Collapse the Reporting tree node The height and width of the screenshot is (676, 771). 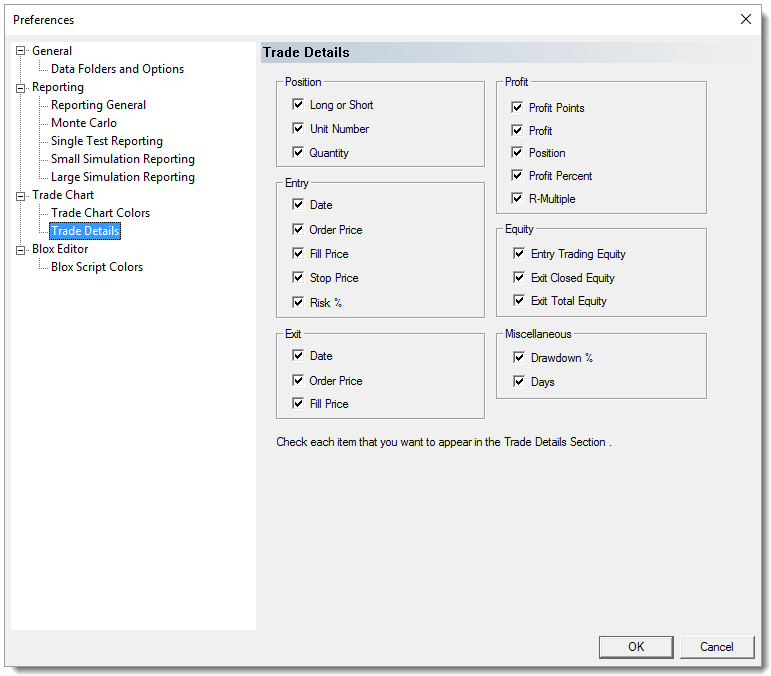tap(20, 87)
